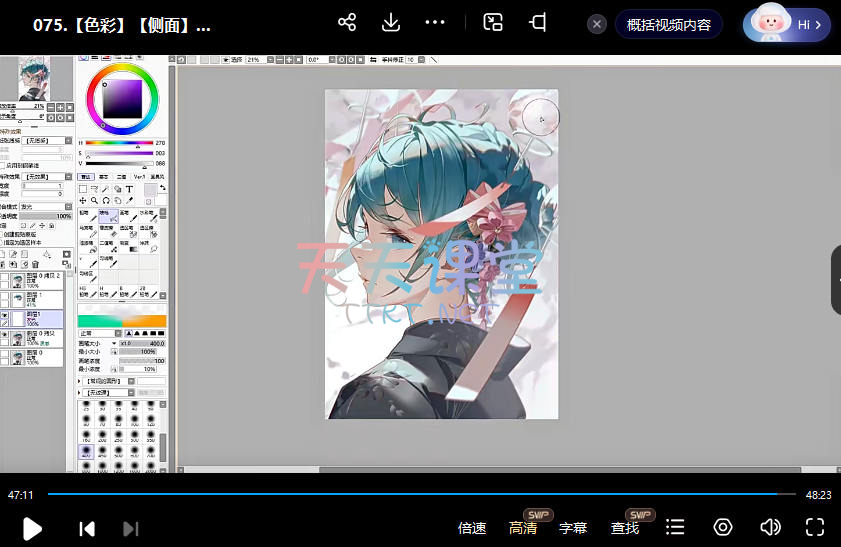Open the player settings circle icon
The width and height of the screenshot is (841, 547).
coord(723,527)
